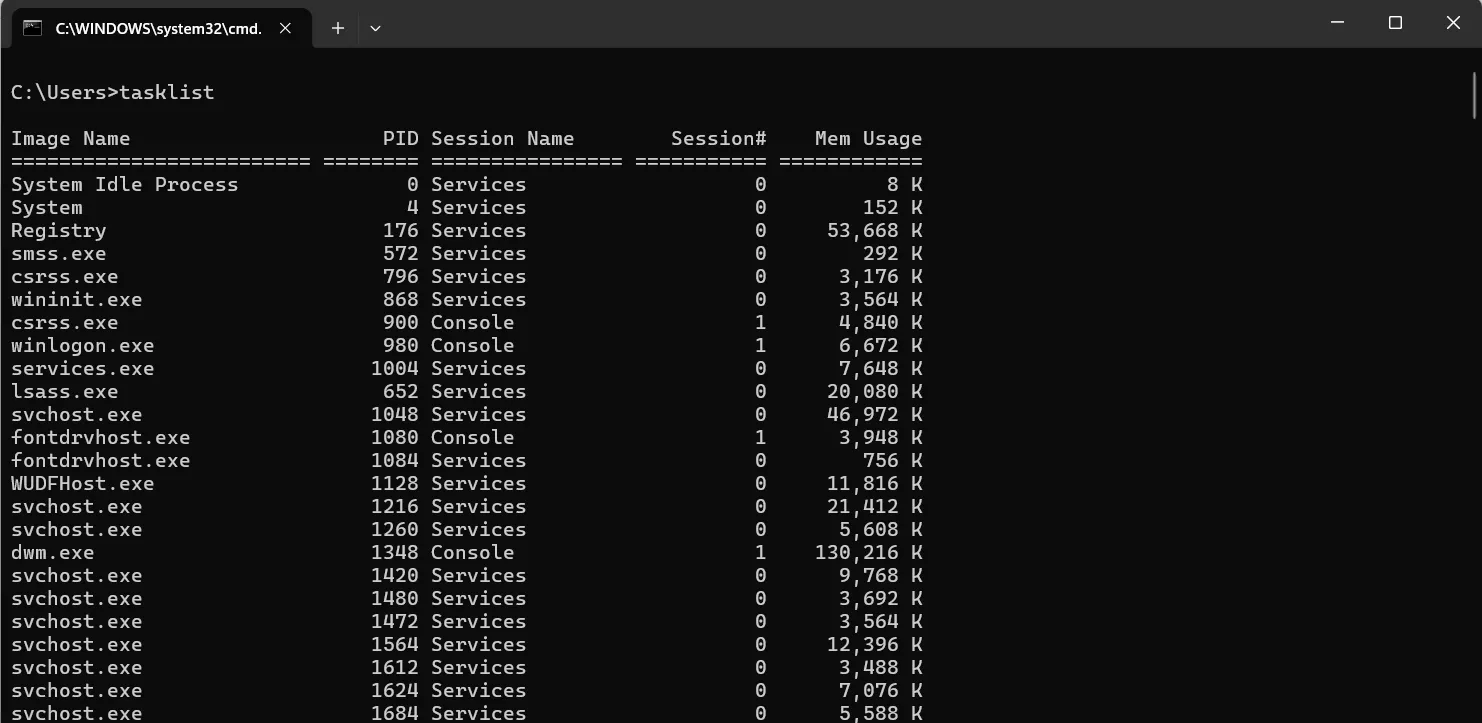
Task: Click PID value 1004
Action: [395, 368]
